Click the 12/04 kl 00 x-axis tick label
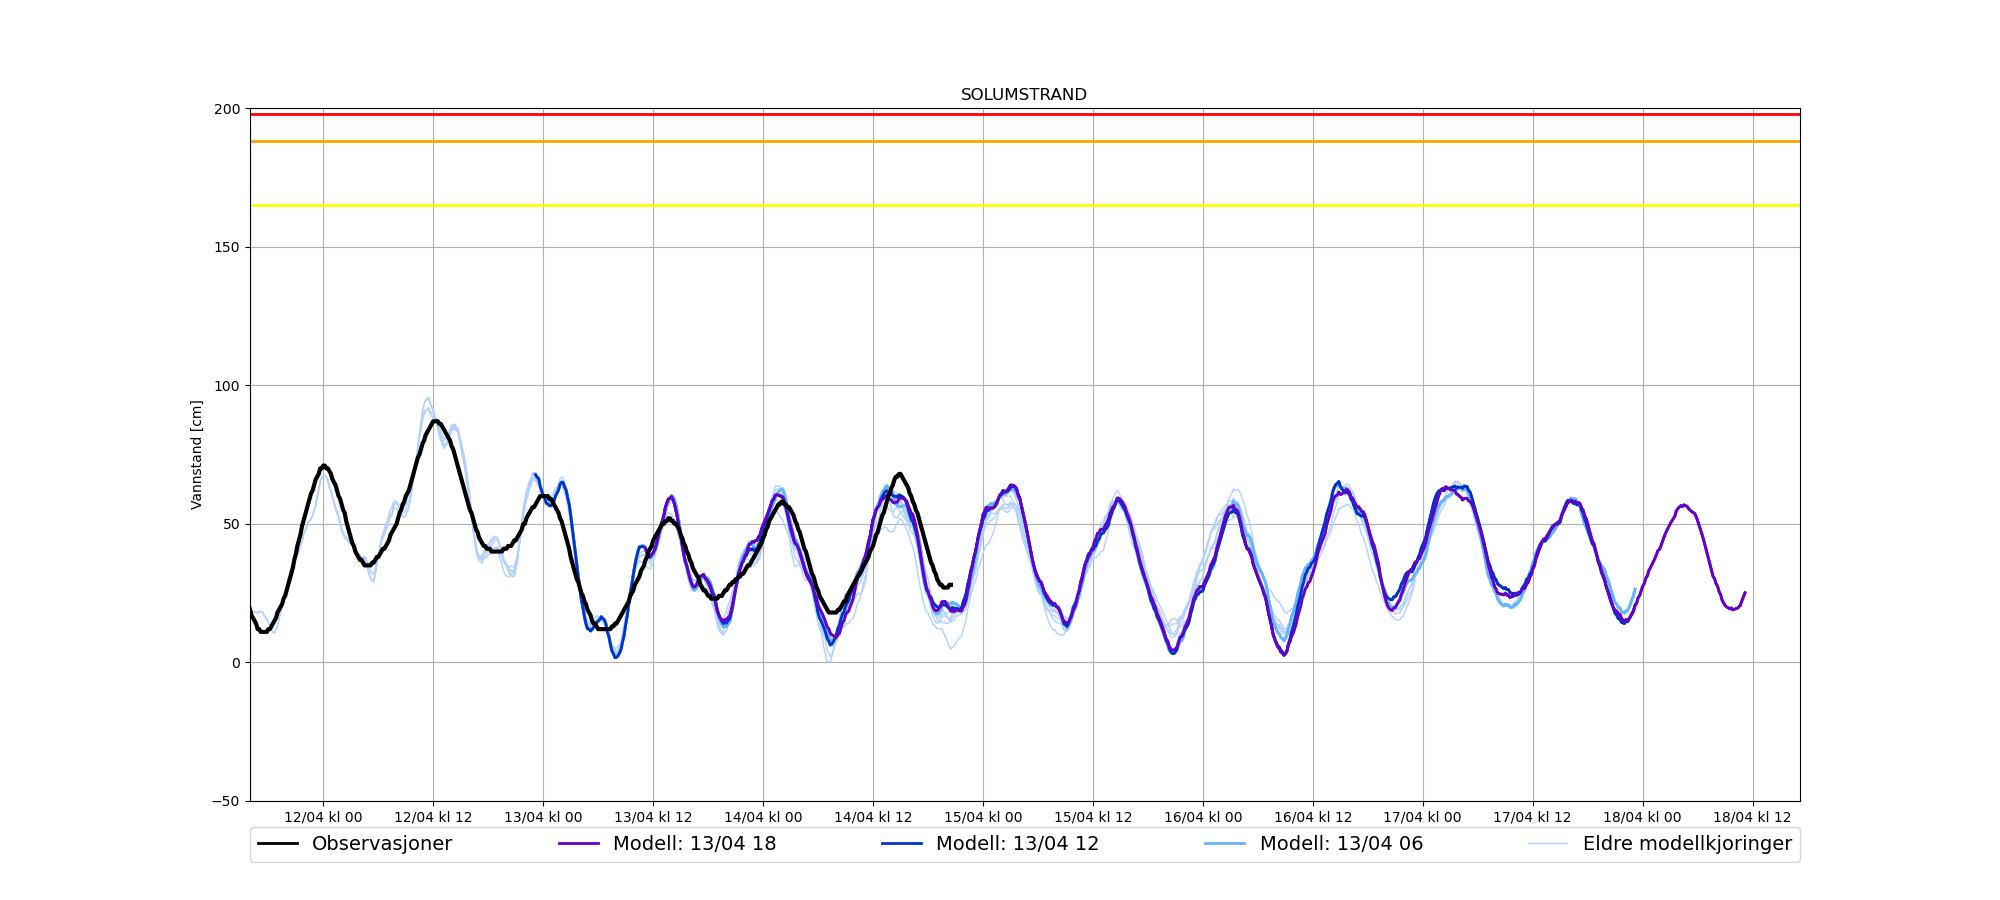This screenshot has width=2000, height=900. [323, 817]
